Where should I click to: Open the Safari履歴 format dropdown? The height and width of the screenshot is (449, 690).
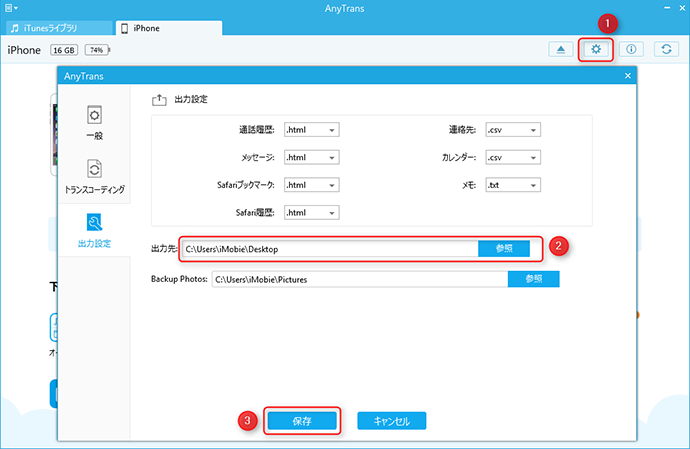coord(312,213)
